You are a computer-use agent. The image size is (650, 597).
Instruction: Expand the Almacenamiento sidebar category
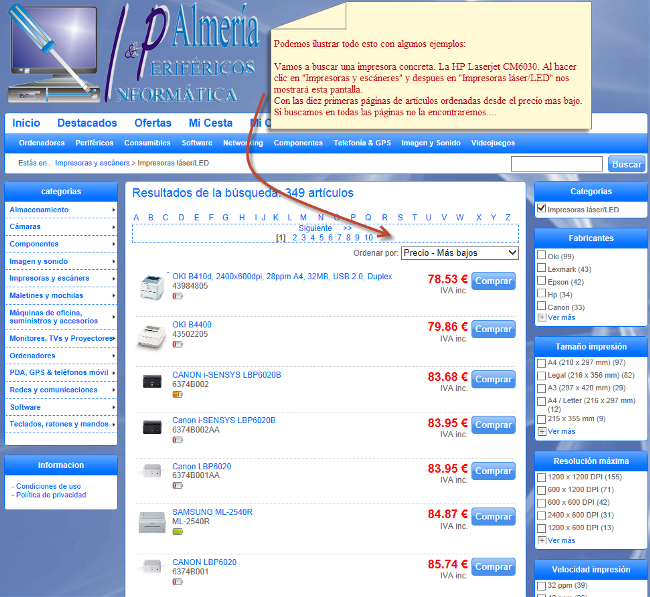60,210
